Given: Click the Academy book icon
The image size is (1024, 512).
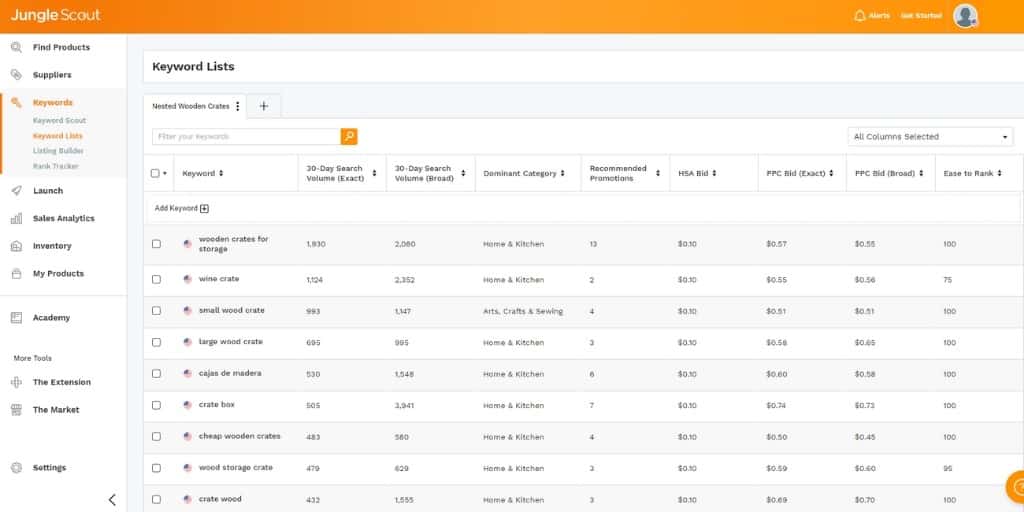Looking at the screenshot, I should coord(16,317).
